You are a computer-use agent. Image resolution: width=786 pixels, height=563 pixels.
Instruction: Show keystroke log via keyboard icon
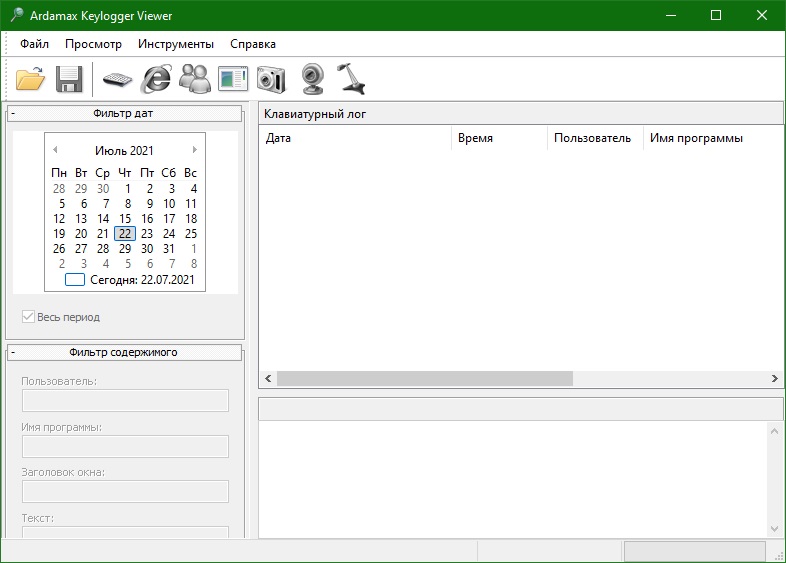[x=117, y=79]
